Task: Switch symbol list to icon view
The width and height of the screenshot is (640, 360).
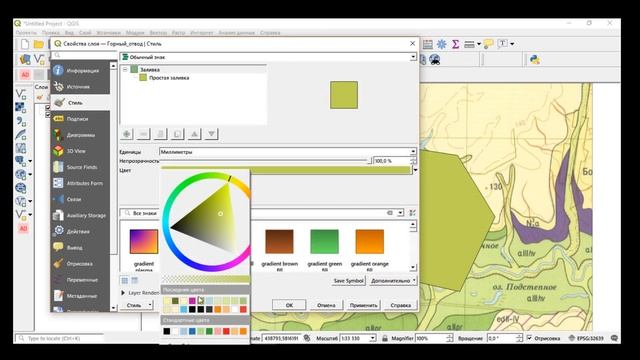Action: click(x=124, y=280)
